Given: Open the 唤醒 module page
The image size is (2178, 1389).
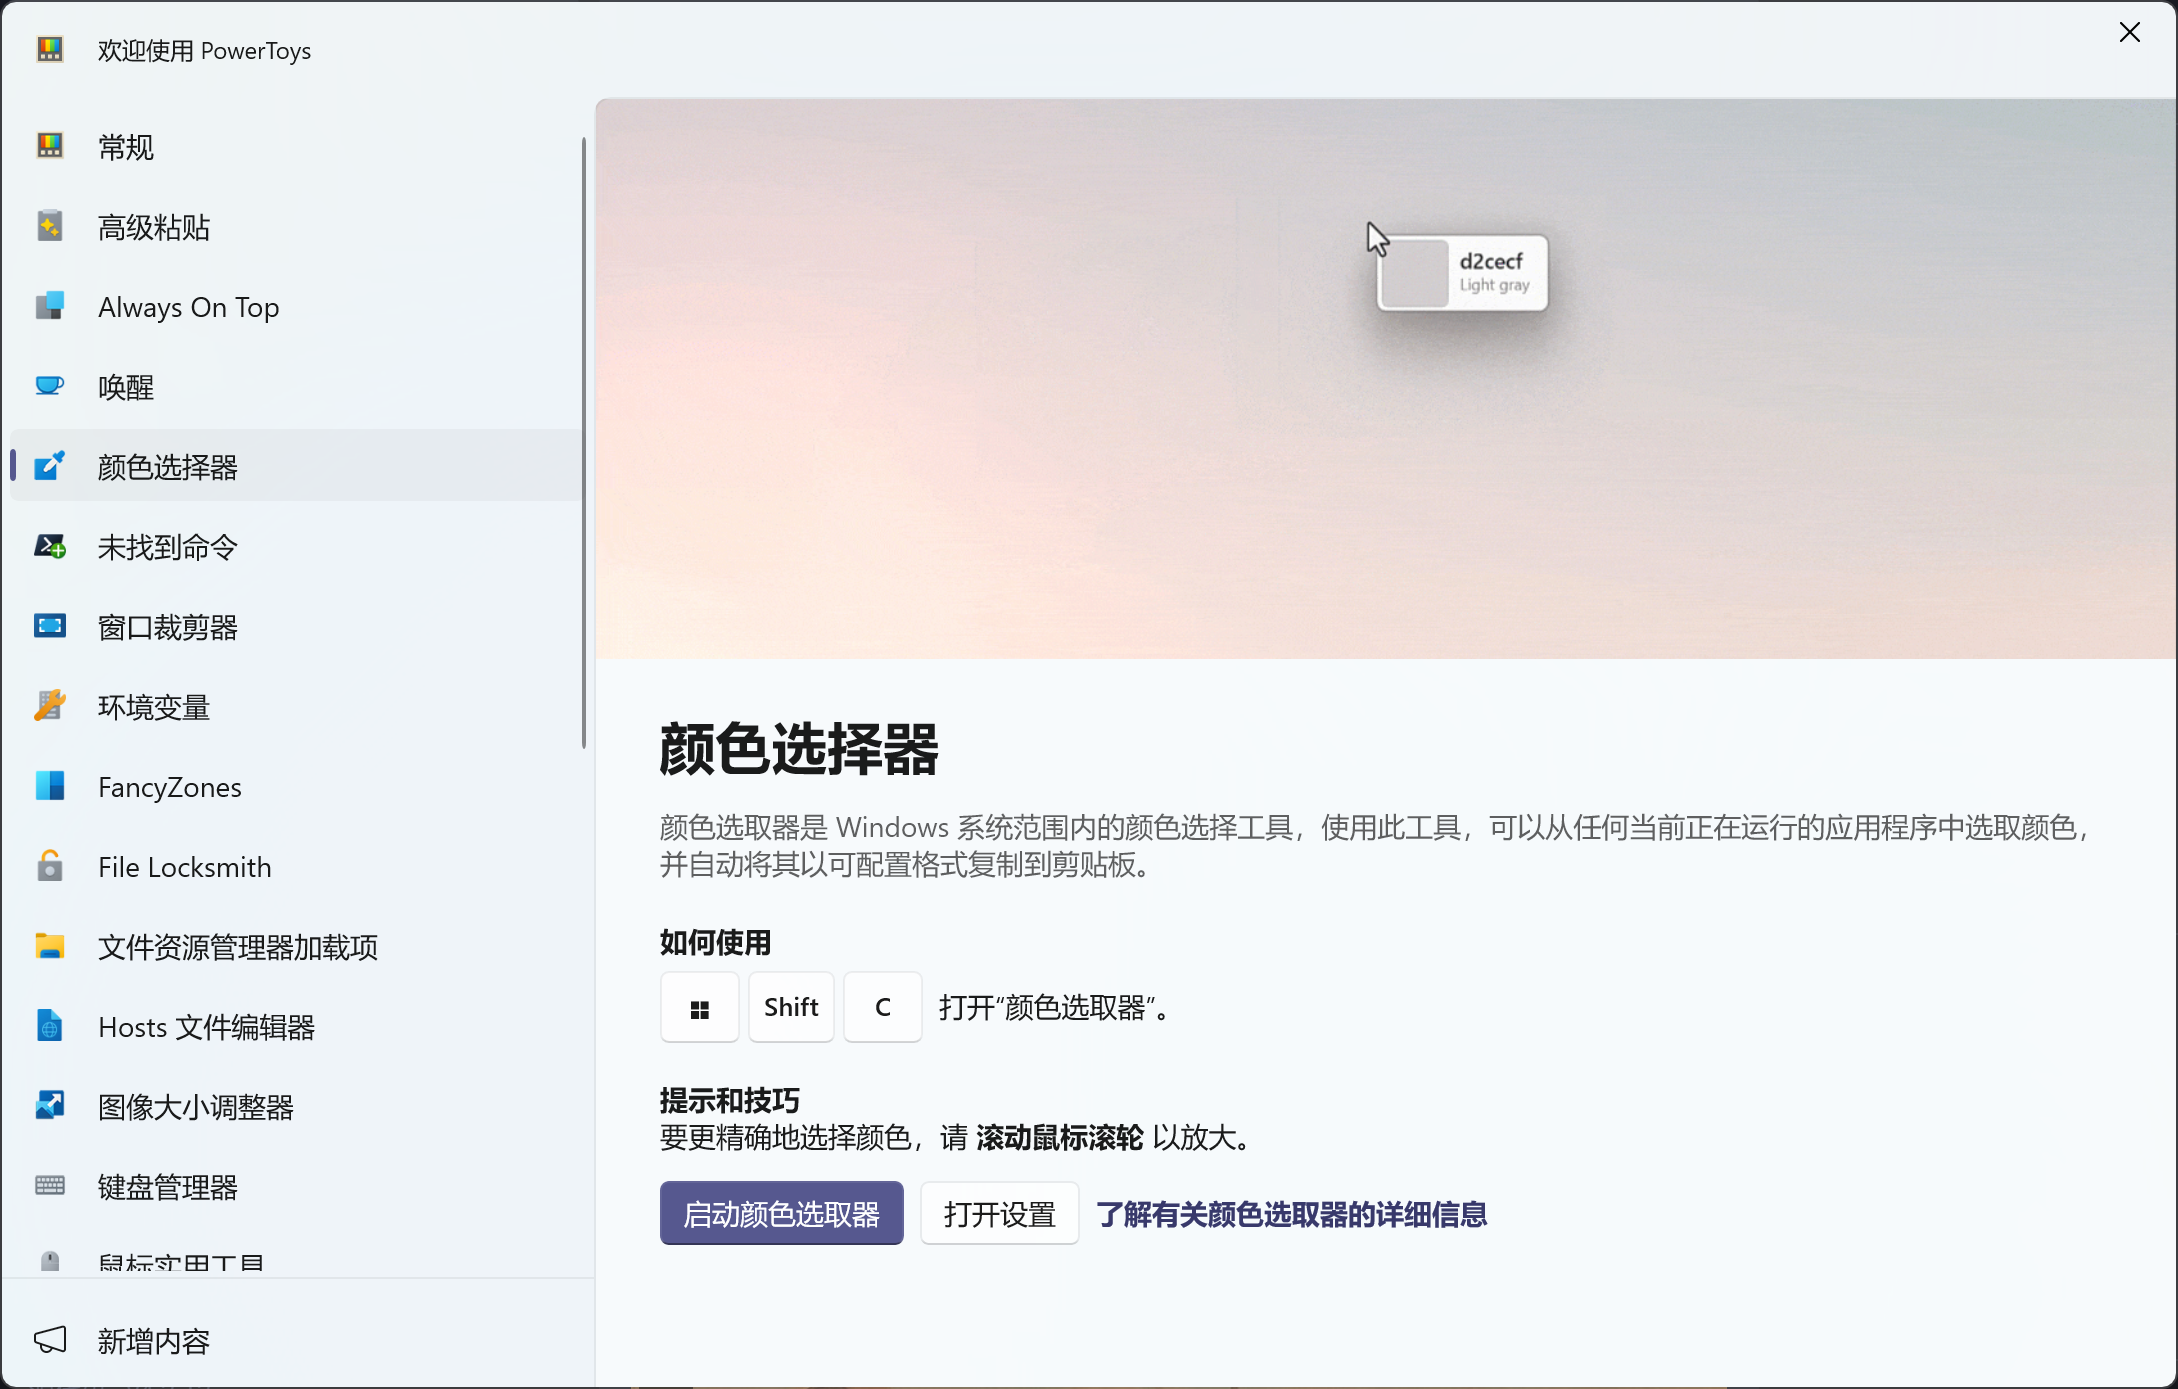Looking at the screenshot, I should coord(296,387).
